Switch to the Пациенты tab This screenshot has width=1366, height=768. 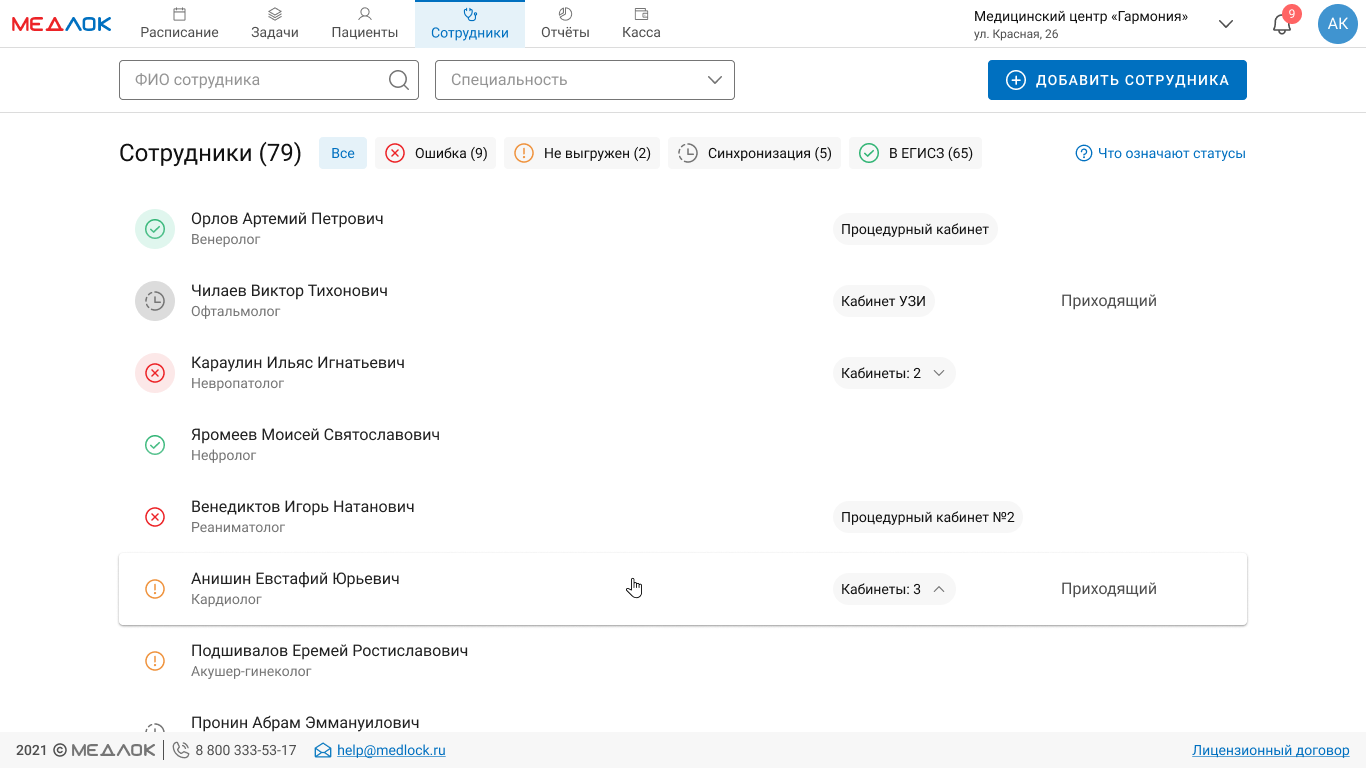pyautogui.click(x=365, y=24)
